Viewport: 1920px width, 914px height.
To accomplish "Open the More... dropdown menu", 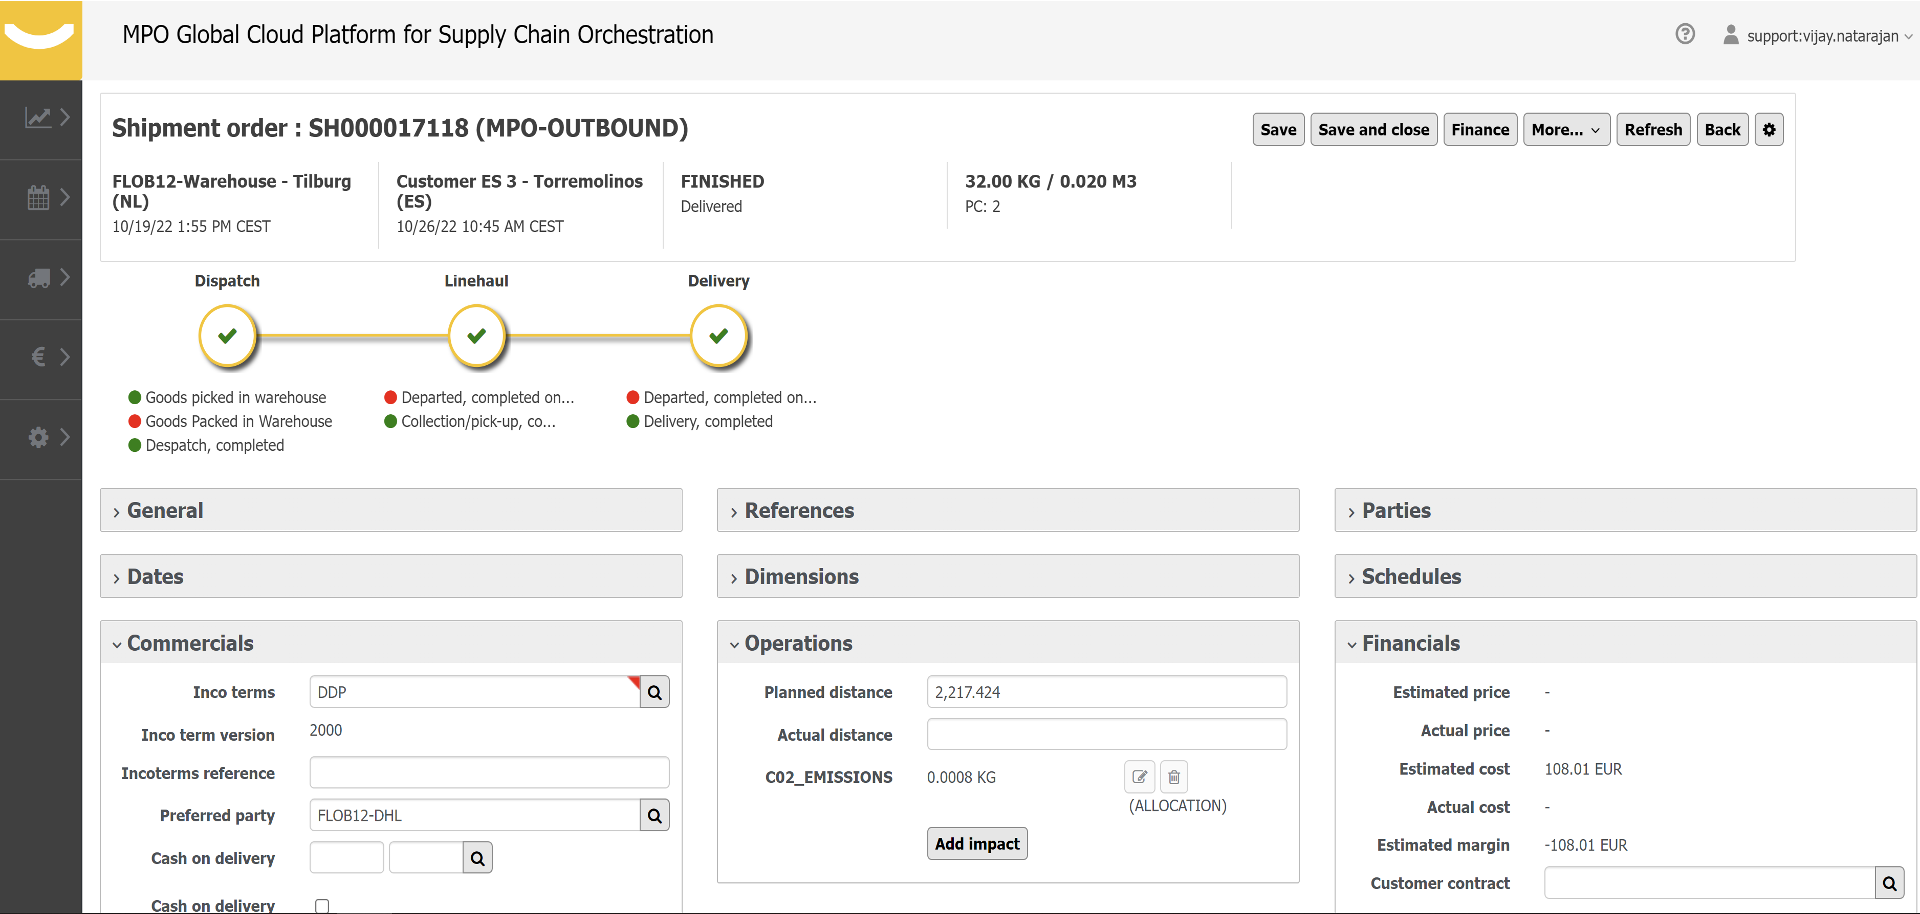I will (x=1566, y=130).
